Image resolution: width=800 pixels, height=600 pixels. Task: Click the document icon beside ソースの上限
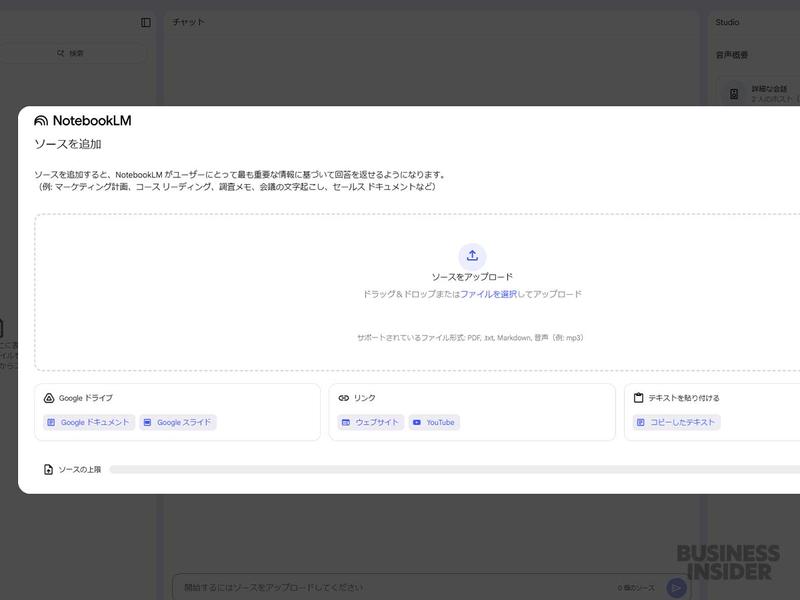48,469
